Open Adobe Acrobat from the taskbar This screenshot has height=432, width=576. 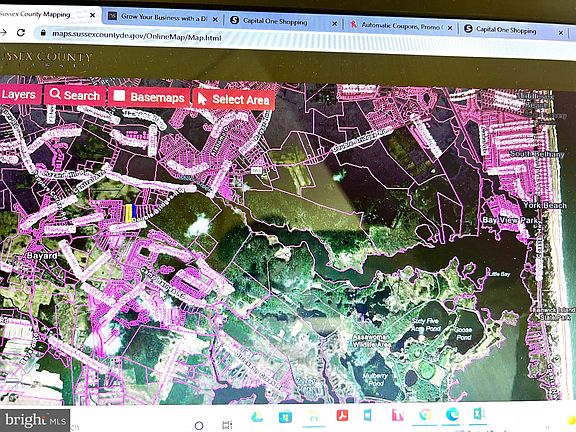click(342, 415)
